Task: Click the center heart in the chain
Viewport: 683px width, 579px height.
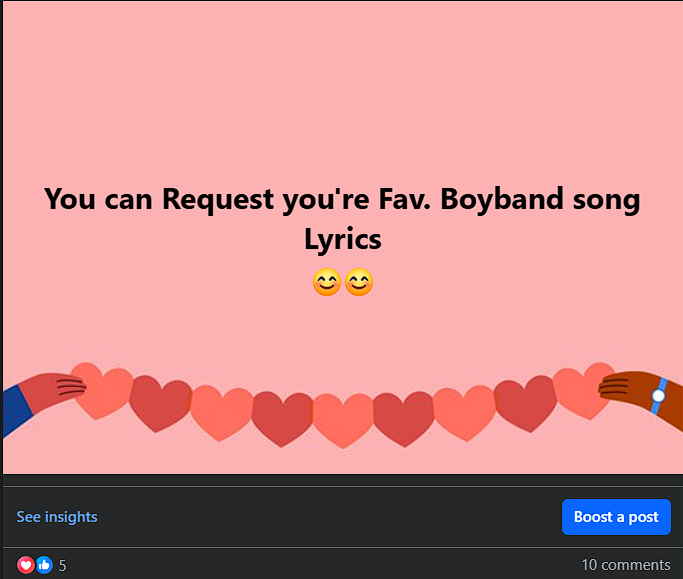Action: (343, 420)
